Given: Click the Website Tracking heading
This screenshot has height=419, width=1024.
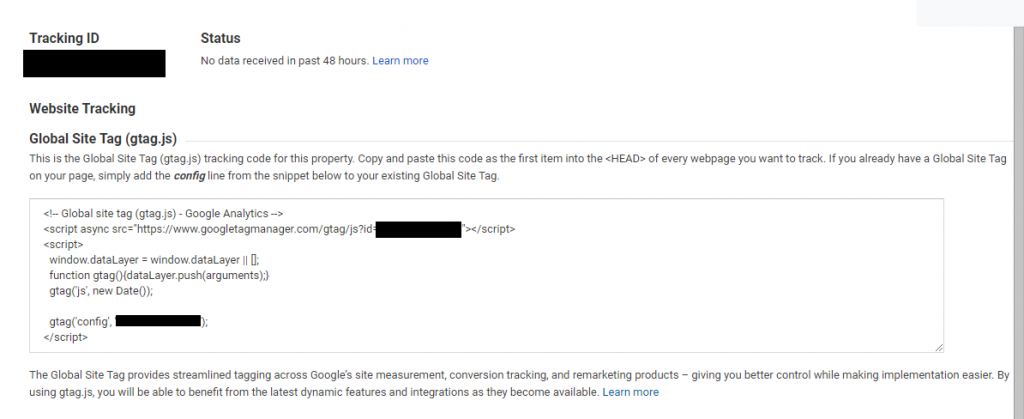Looking at the screenshot, I should [x=82, y=108].
